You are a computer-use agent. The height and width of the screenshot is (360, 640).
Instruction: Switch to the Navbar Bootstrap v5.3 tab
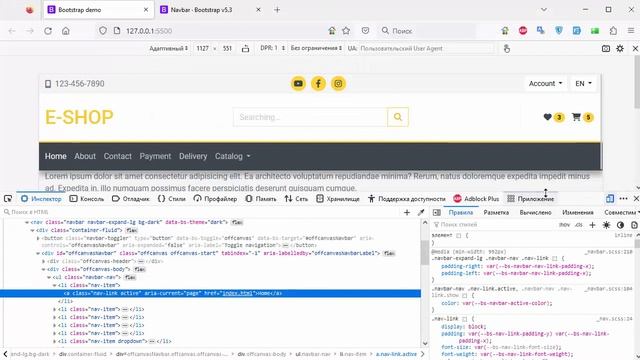(209, 9)
